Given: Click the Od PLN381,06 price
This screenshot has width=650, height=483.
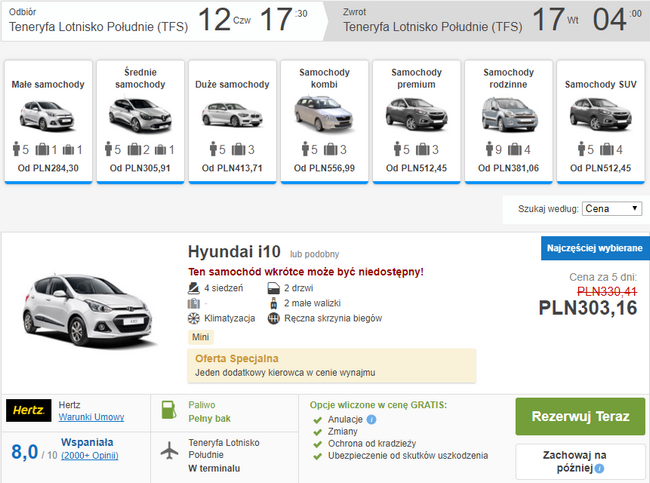Looking at the screenshot, I should tap(508, 168).
